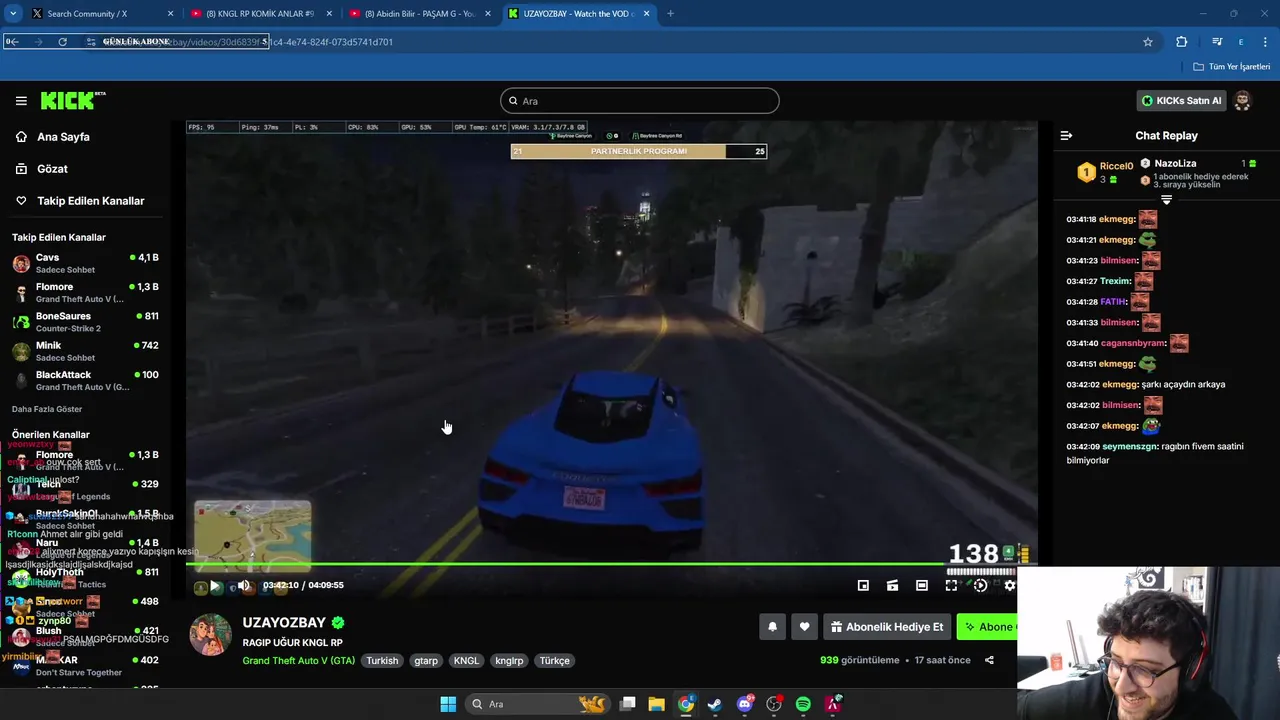Open playback speed control

click(x=980, y=586)
